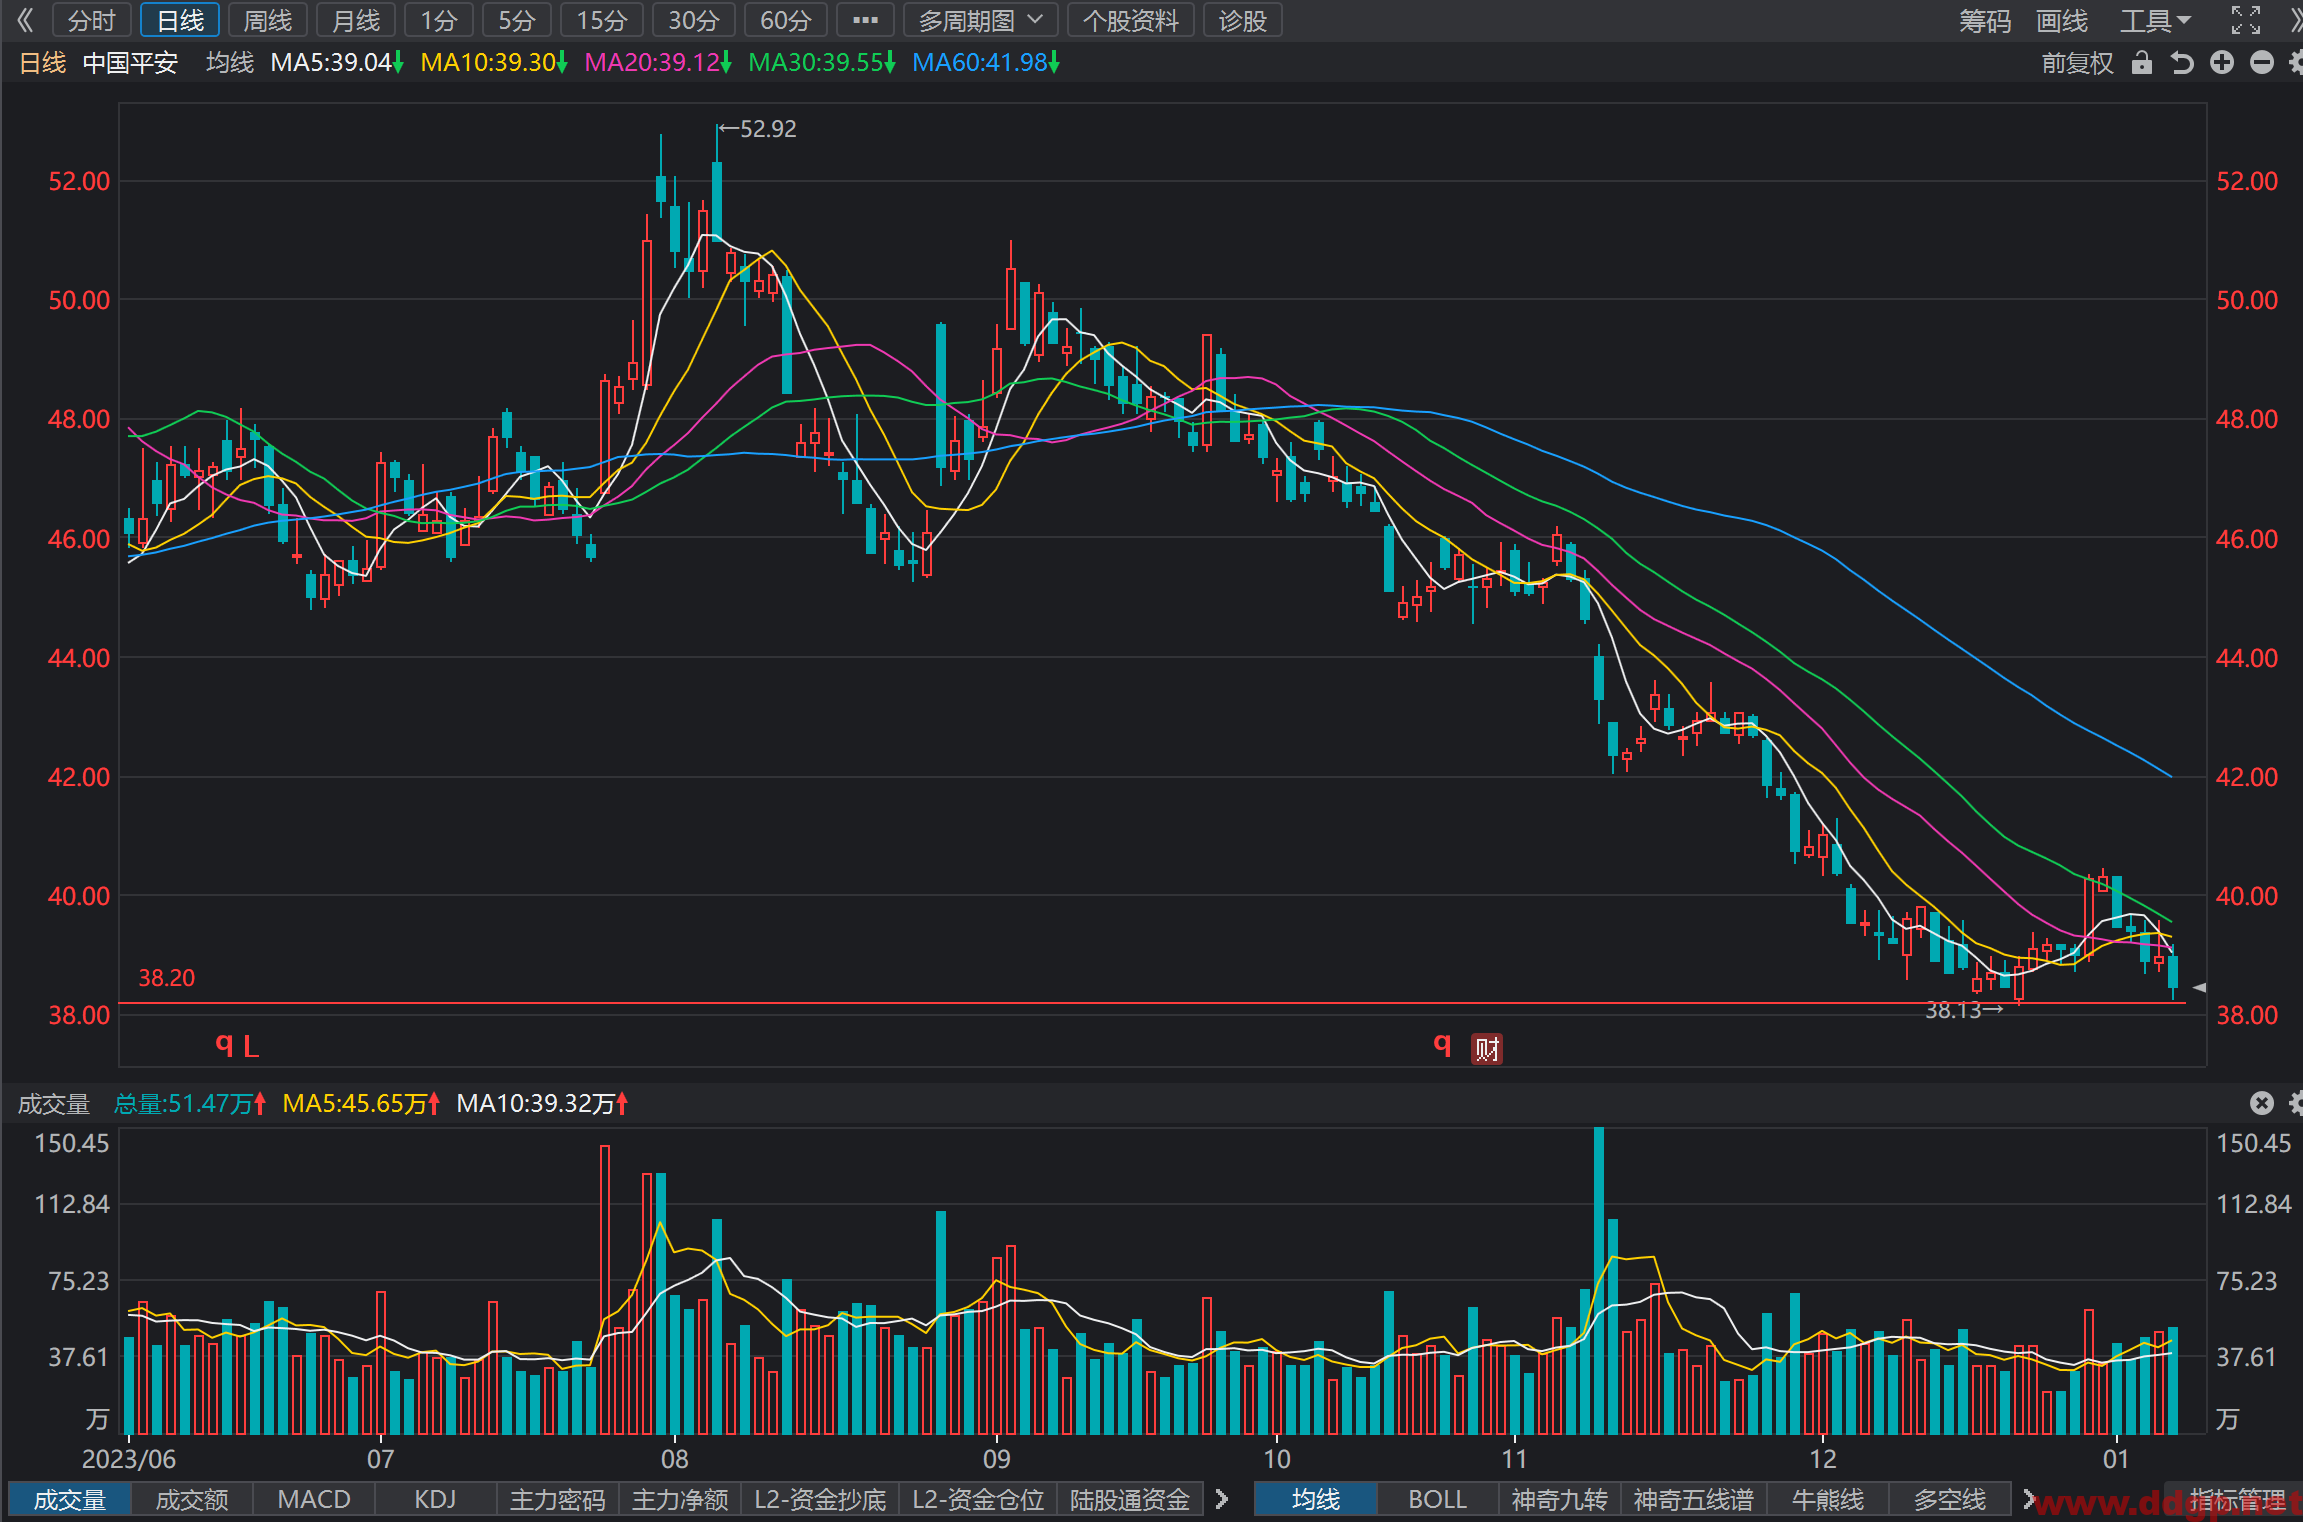Select the 月线 monthly period
The width and height of the screenshot is (2303, 1522).
[x=356, y=20]
